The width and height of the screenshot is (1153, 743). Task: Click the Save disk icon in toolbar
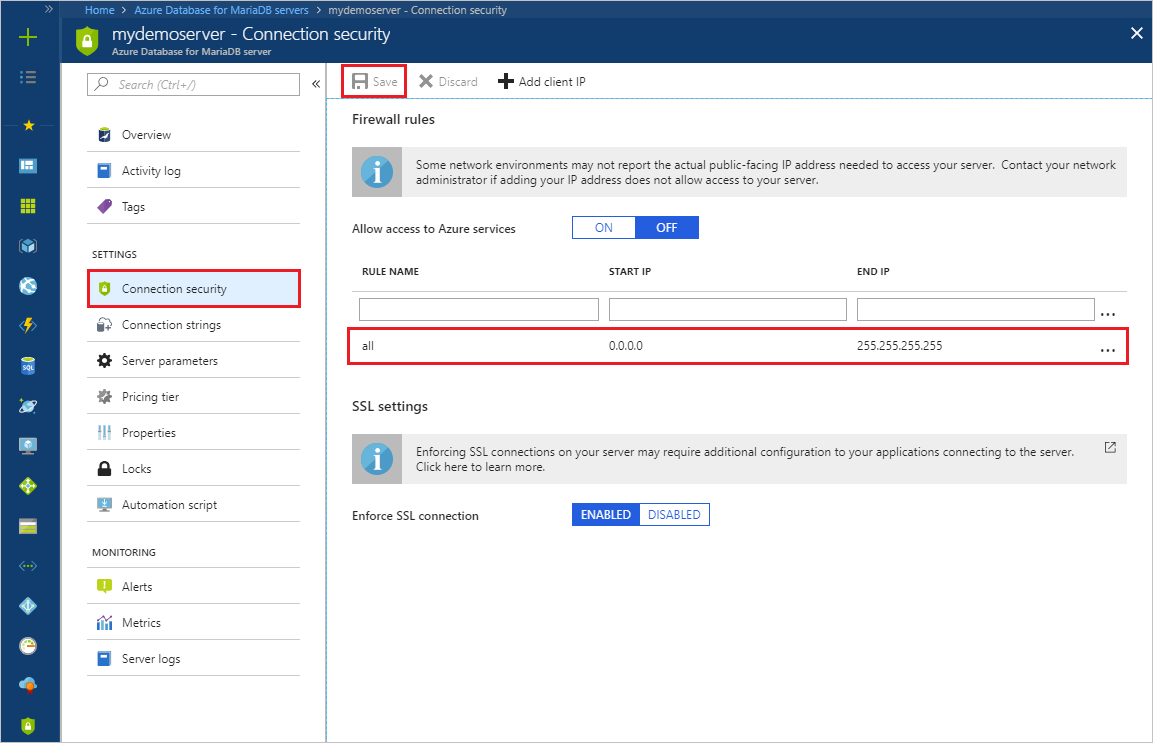click(360, 82)
